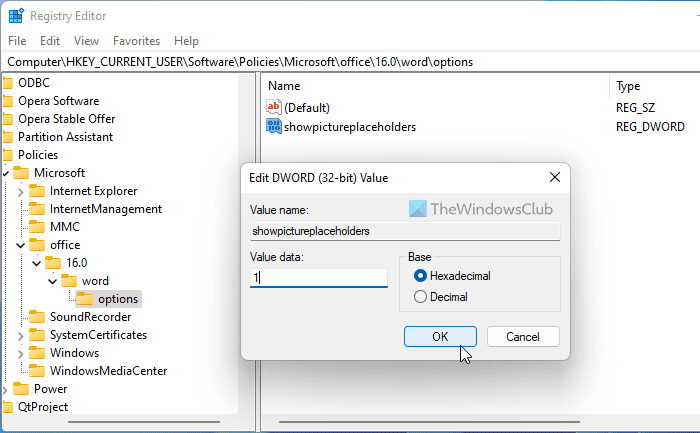Screen dimensions: 700x433
Task: Select the SoundRecorder key label
Action: [x=91, y=317]
